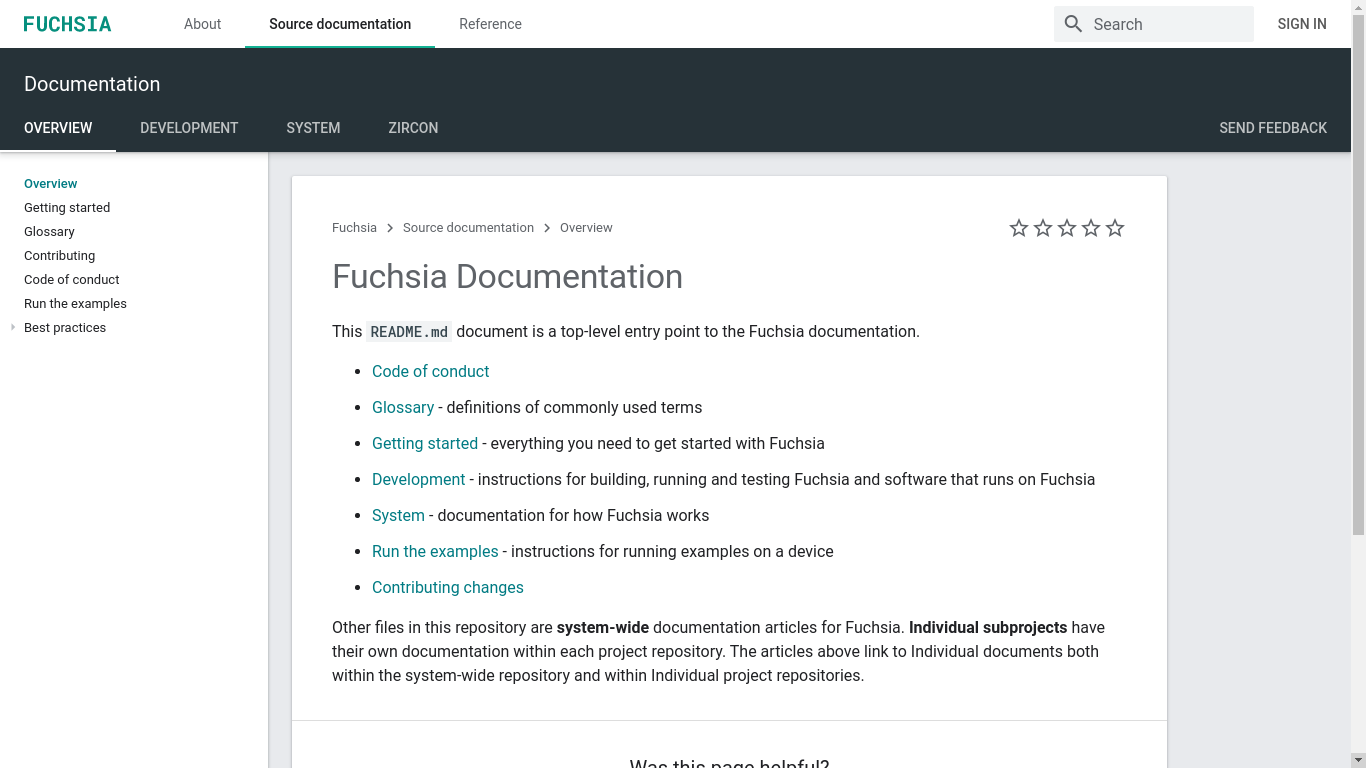Click the Documentation header title
Viewport: 1366px width, 768px height.
92,84
